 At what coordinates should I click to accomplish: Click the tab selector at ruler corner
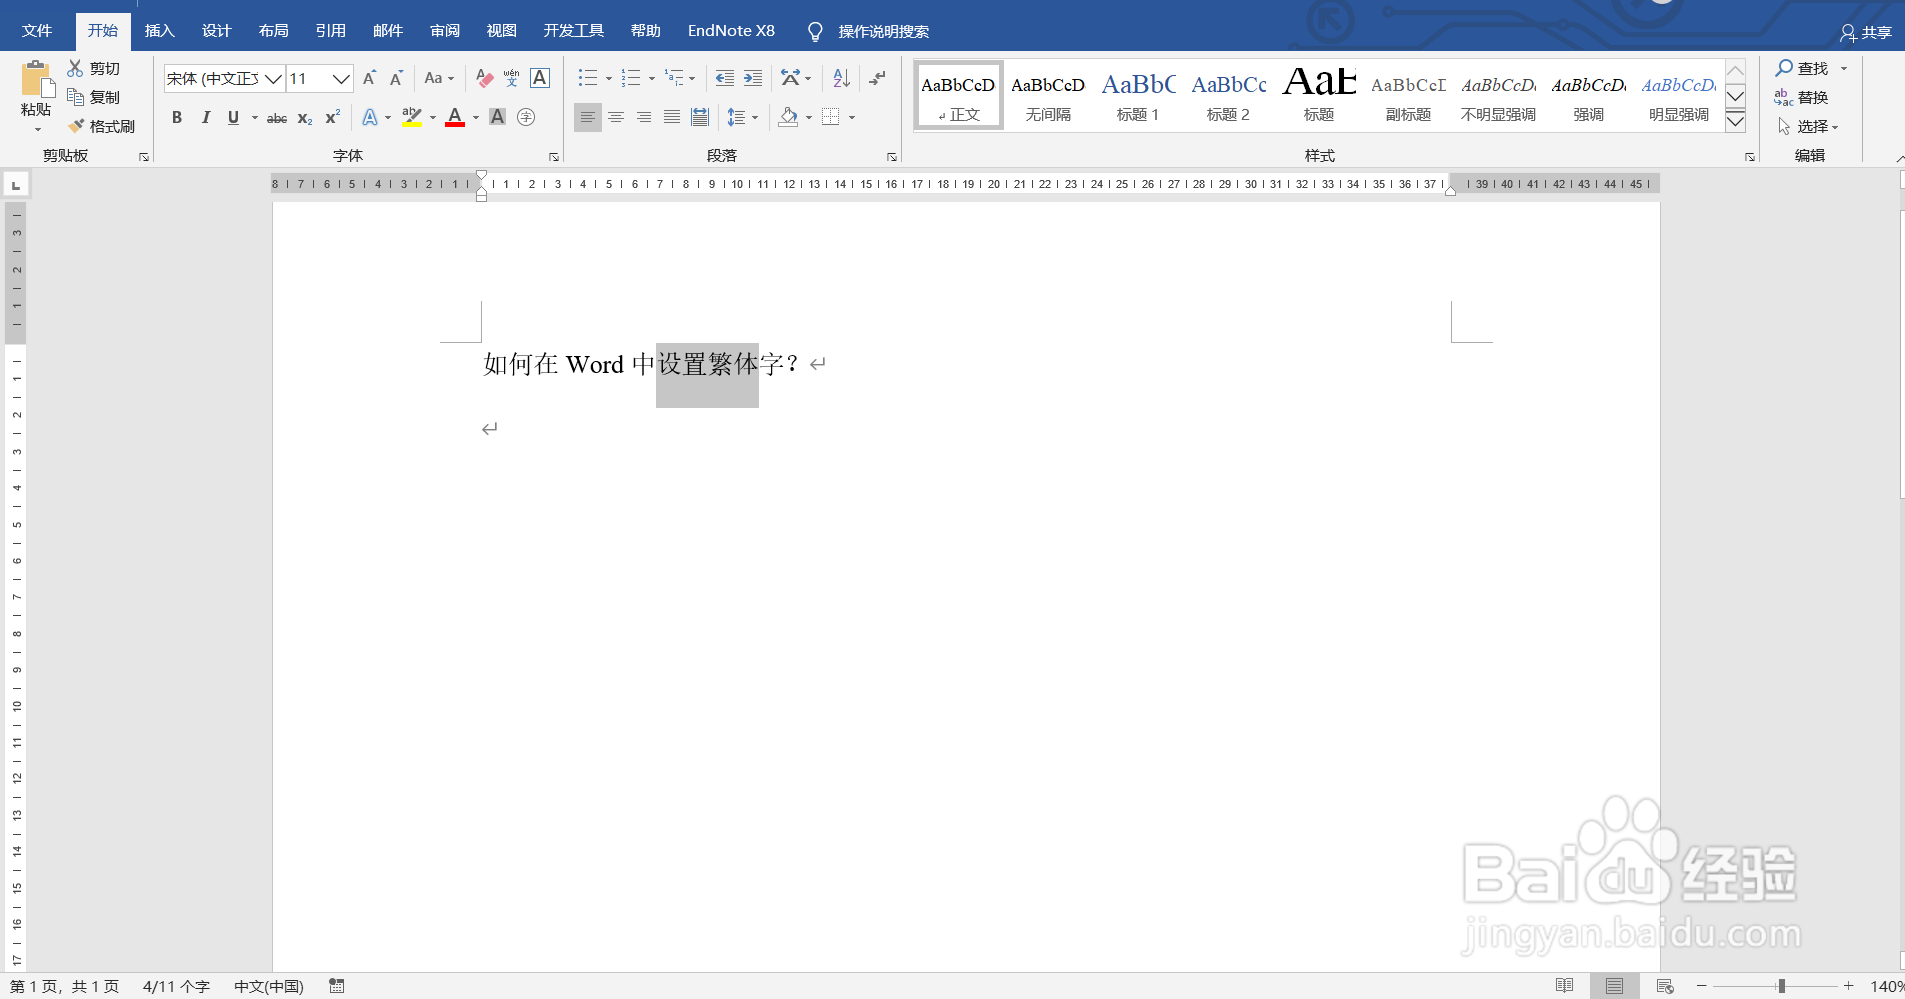16,185
